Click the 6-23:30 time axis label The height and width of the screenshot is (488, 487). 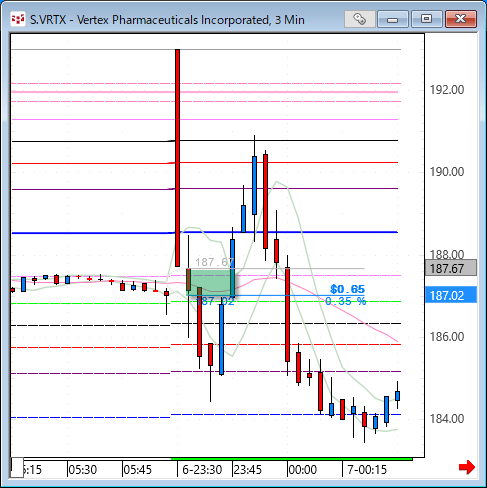pos(202,470)
